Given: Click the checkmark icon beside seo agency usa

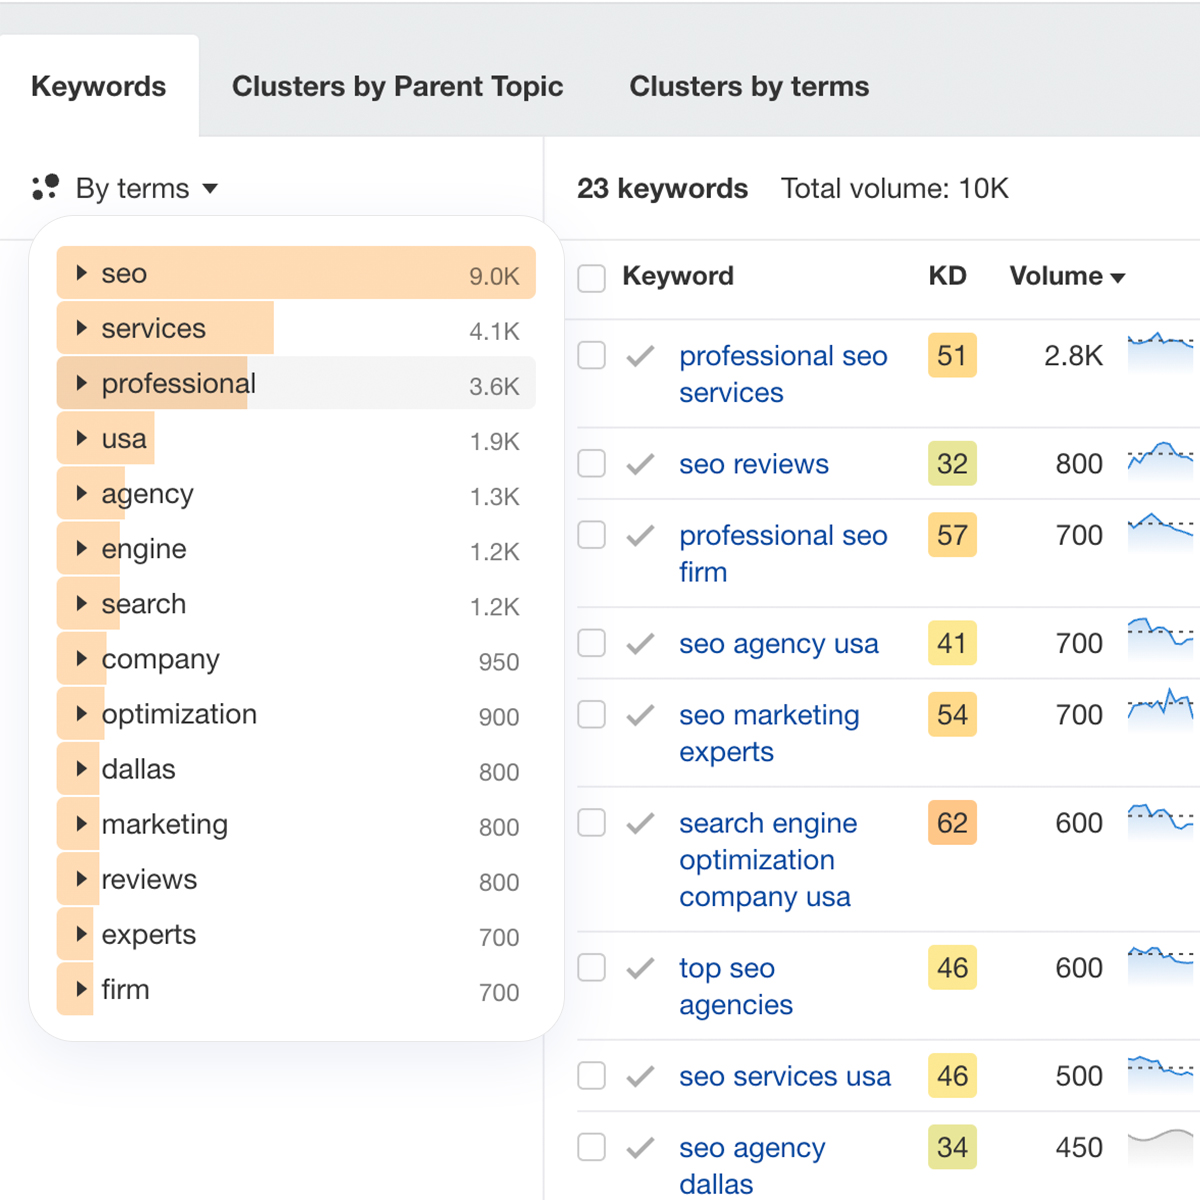Looking at the screenshot, I should (640, 644).
